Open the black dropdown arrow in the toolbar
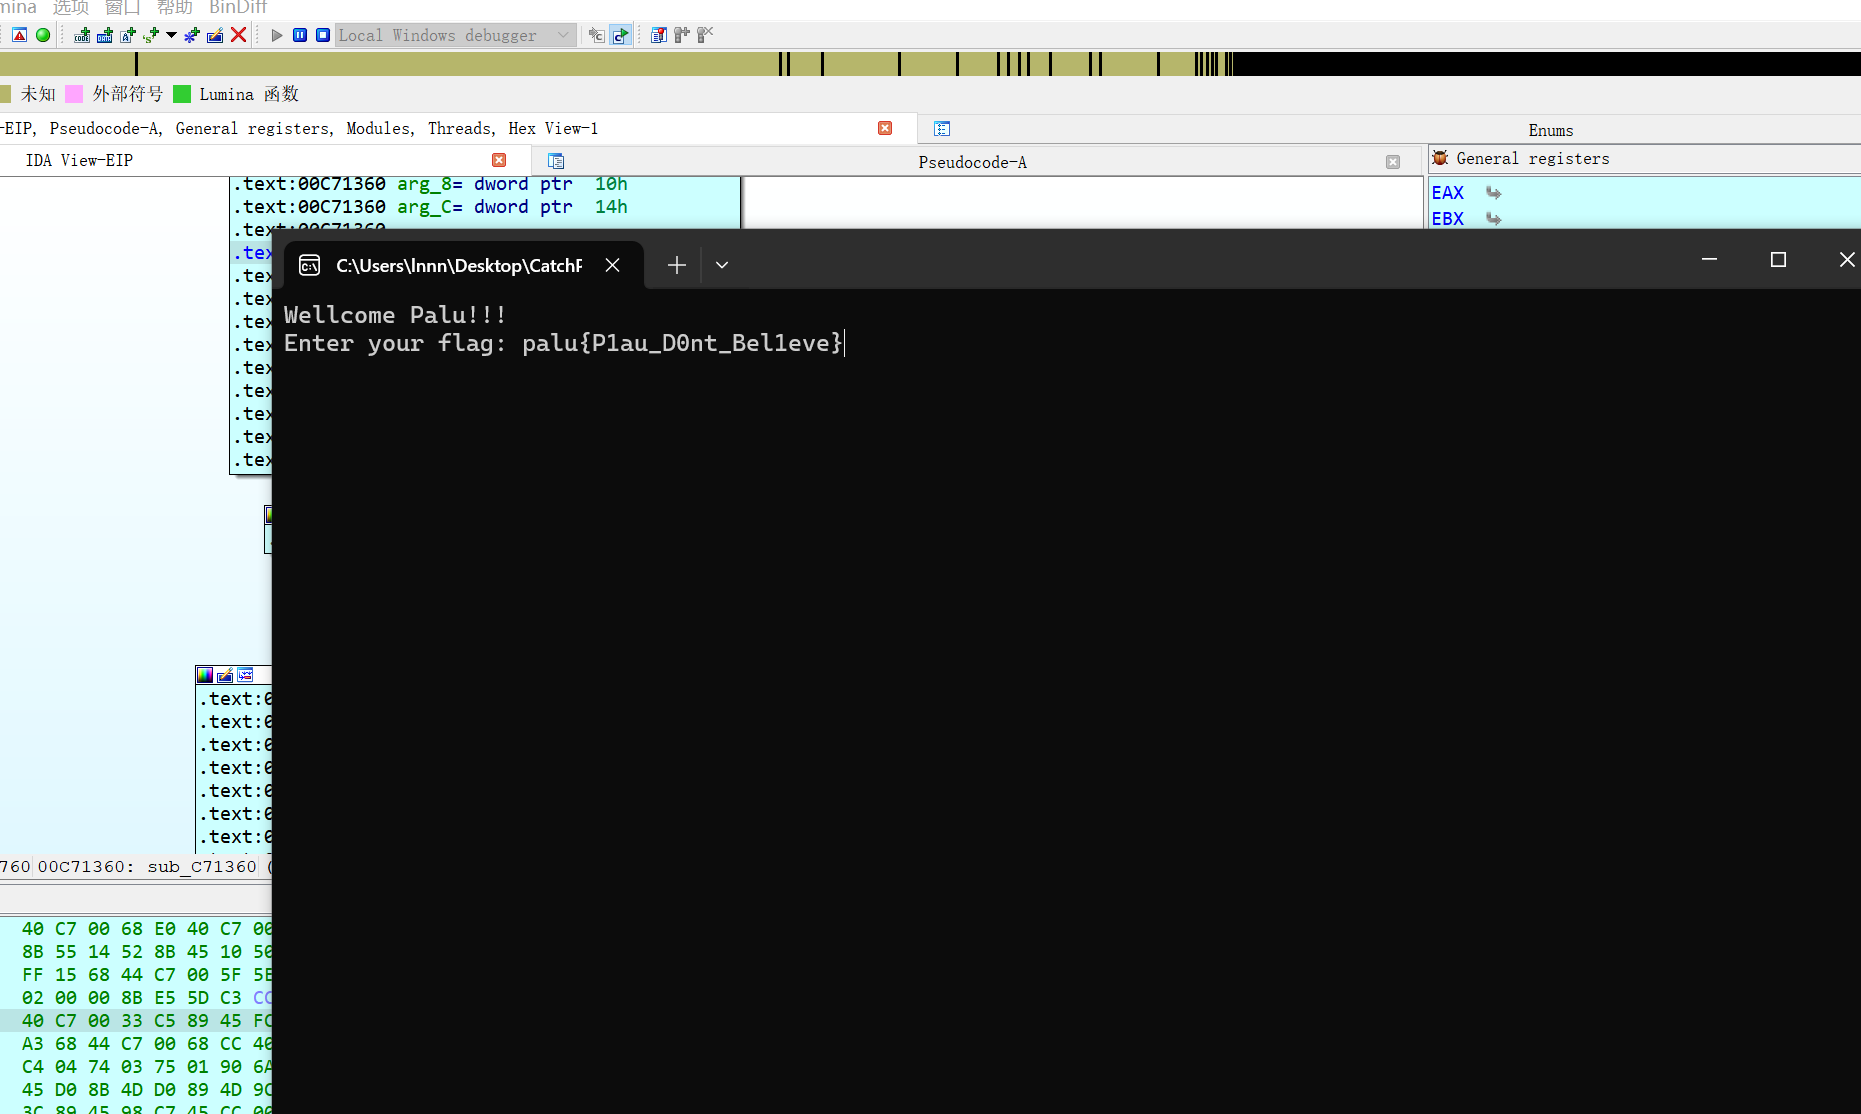The image size is (1861, 1114). point(169,36)
